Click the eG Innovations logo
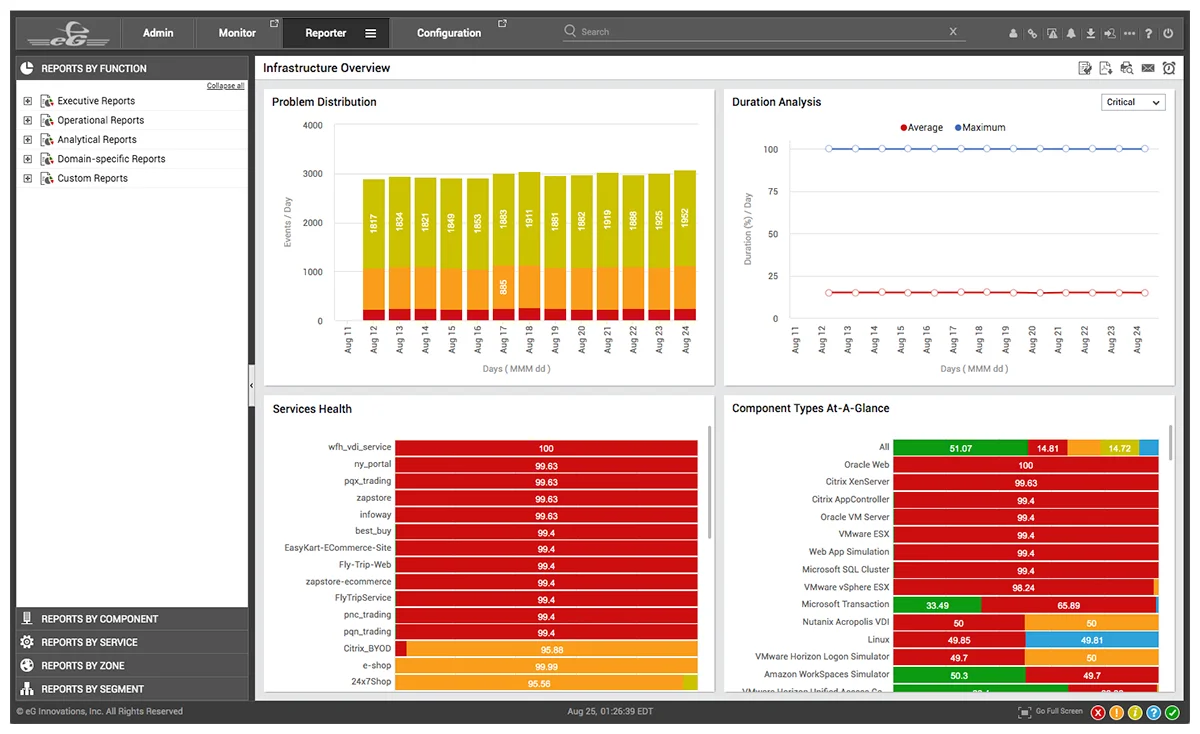 point(68,33)
